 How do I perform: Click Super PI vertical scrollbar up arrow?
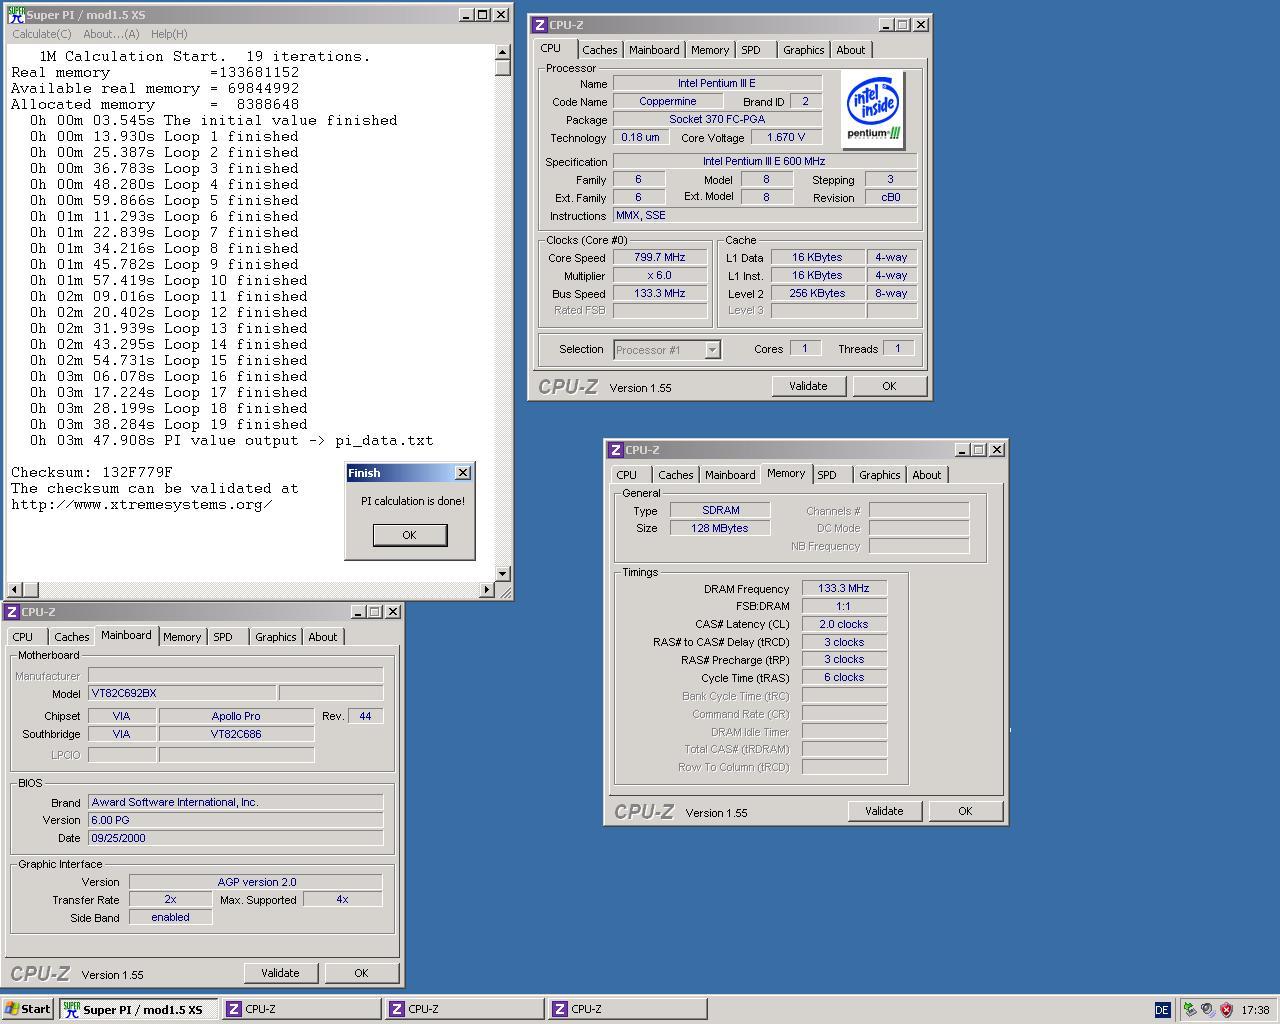(x=503, y=52)
